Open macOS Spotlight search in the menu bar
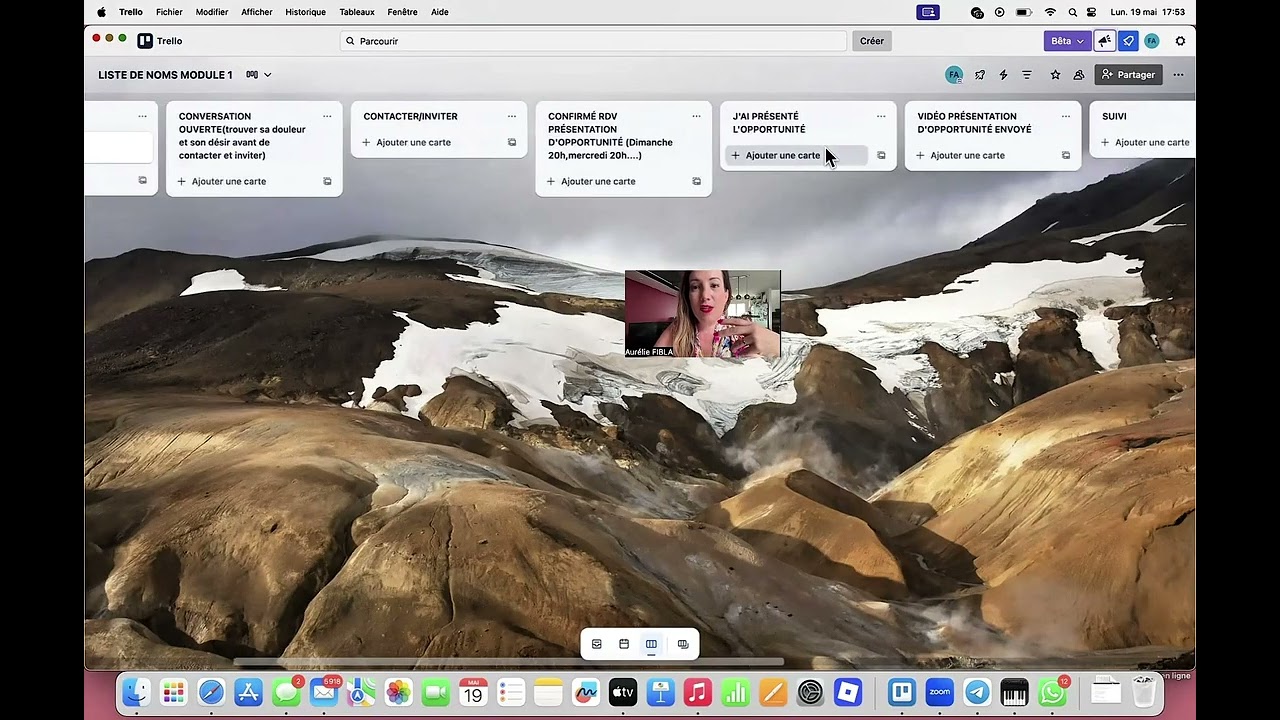This screenshot has height=720, width=1280. coord(1073,12)
